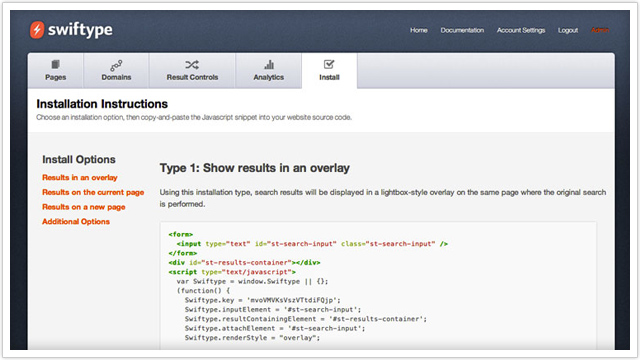
Task: Click the Swiftype lightning bolt logo icon
Action: [x=37, y=30]
